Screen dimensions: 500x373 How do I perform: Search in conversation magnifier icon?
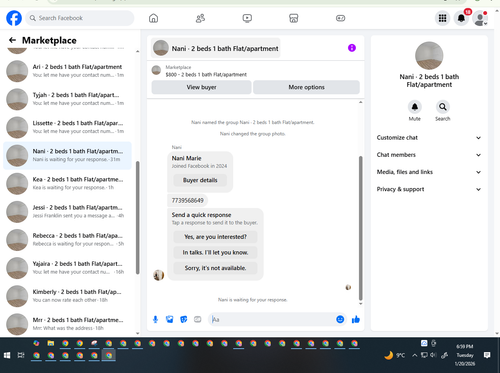pos(443,107)
